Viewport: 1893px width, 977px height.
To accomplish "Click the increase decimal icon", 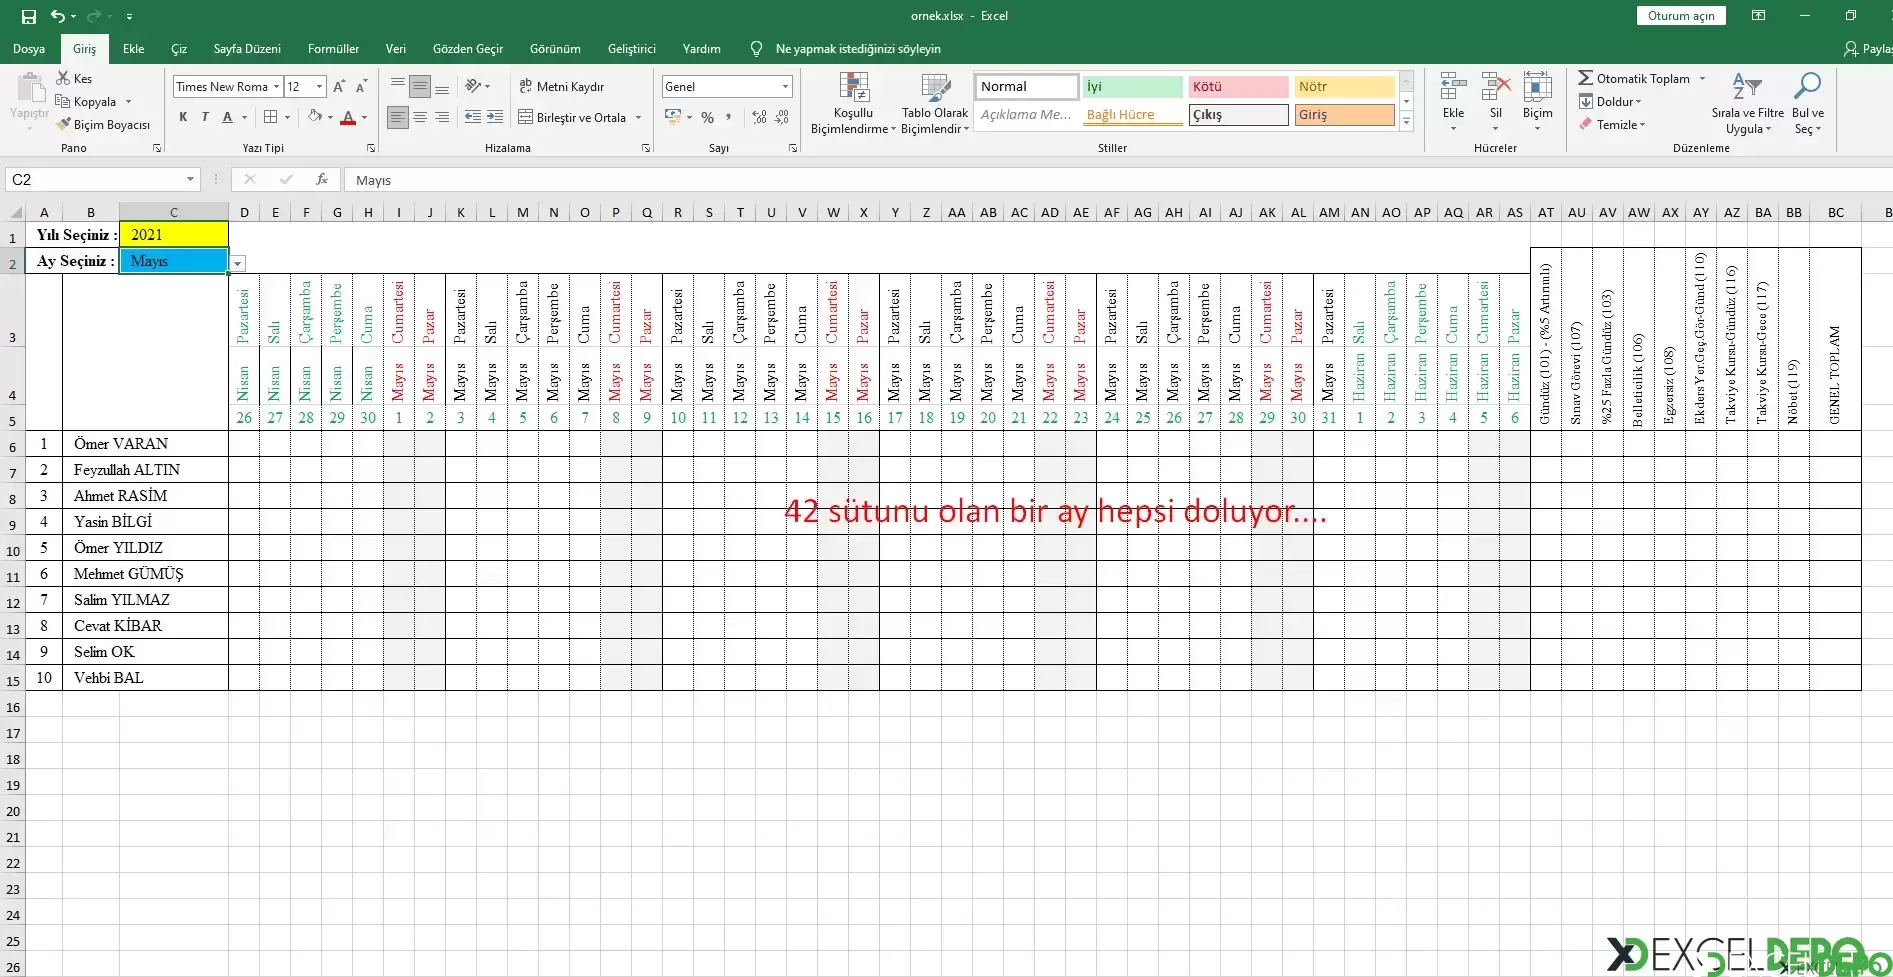I will pyautogui.click(x=759, y=117).
